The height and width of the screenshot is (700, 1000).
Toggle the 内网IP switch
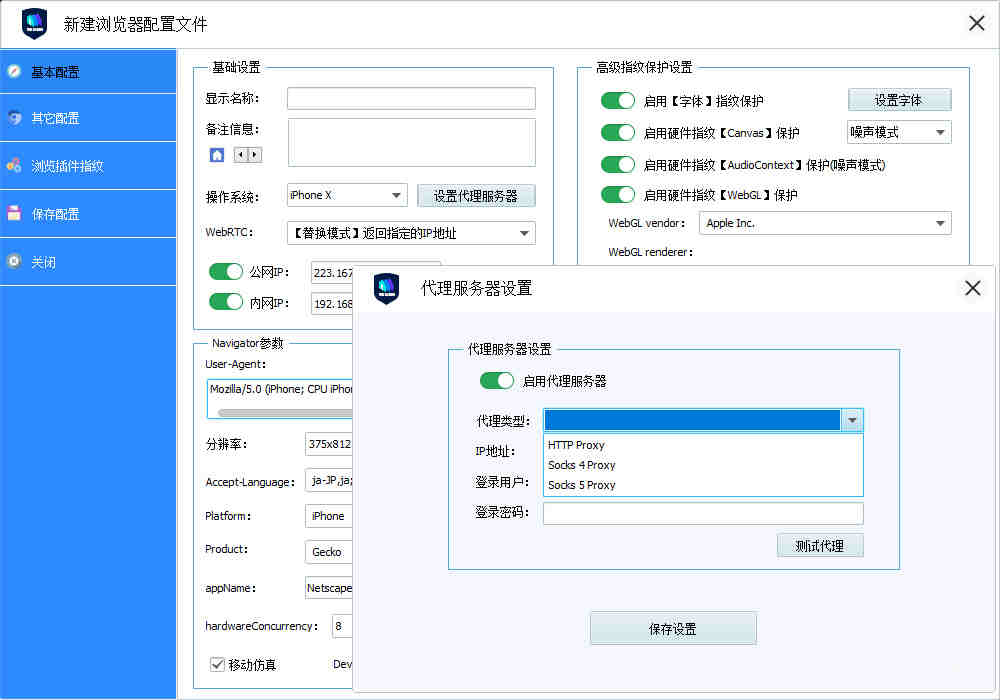tap(226, 302)
